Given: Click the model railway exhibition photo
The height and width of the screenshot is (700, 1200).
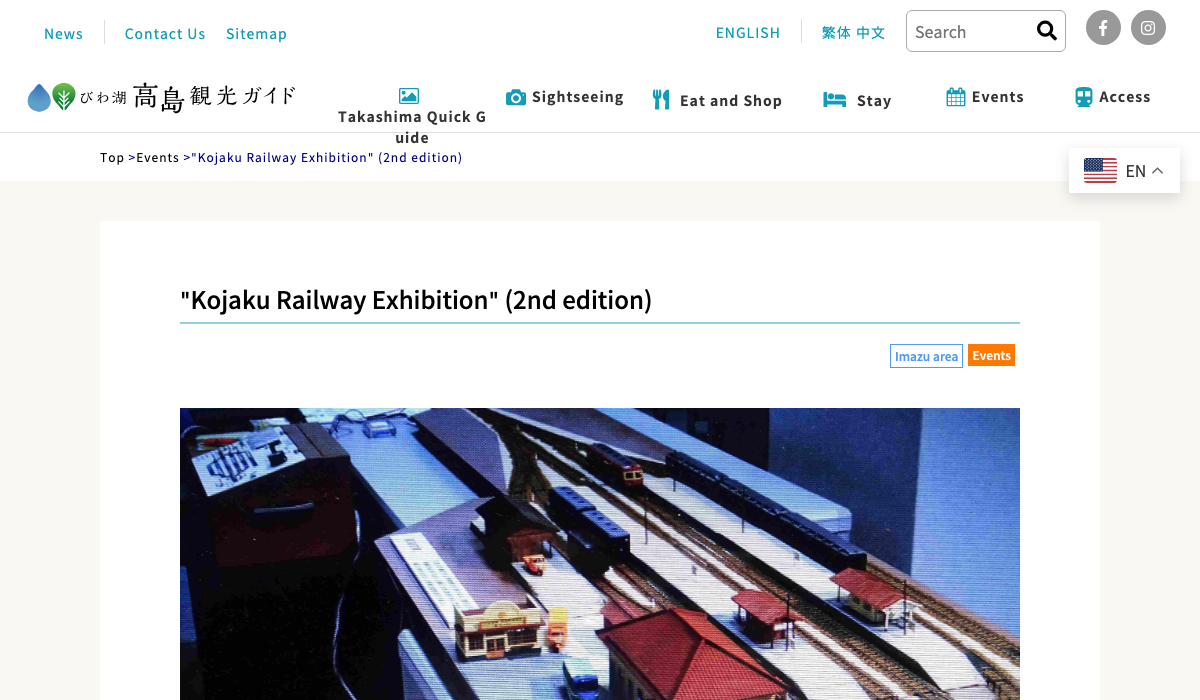Looking at the screenshot, I should [600, 554].
